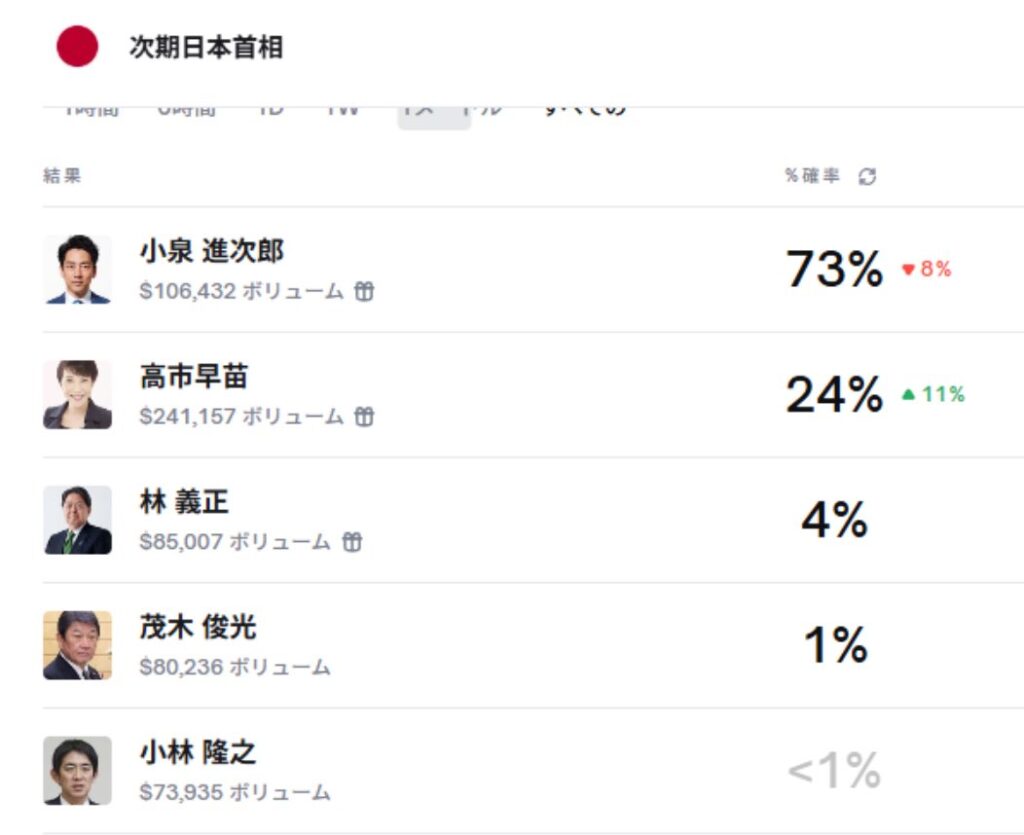Select the 1W time range tab
This screenshot has height=835, width=1024.
pyautogui.click(x=342, y=108)
